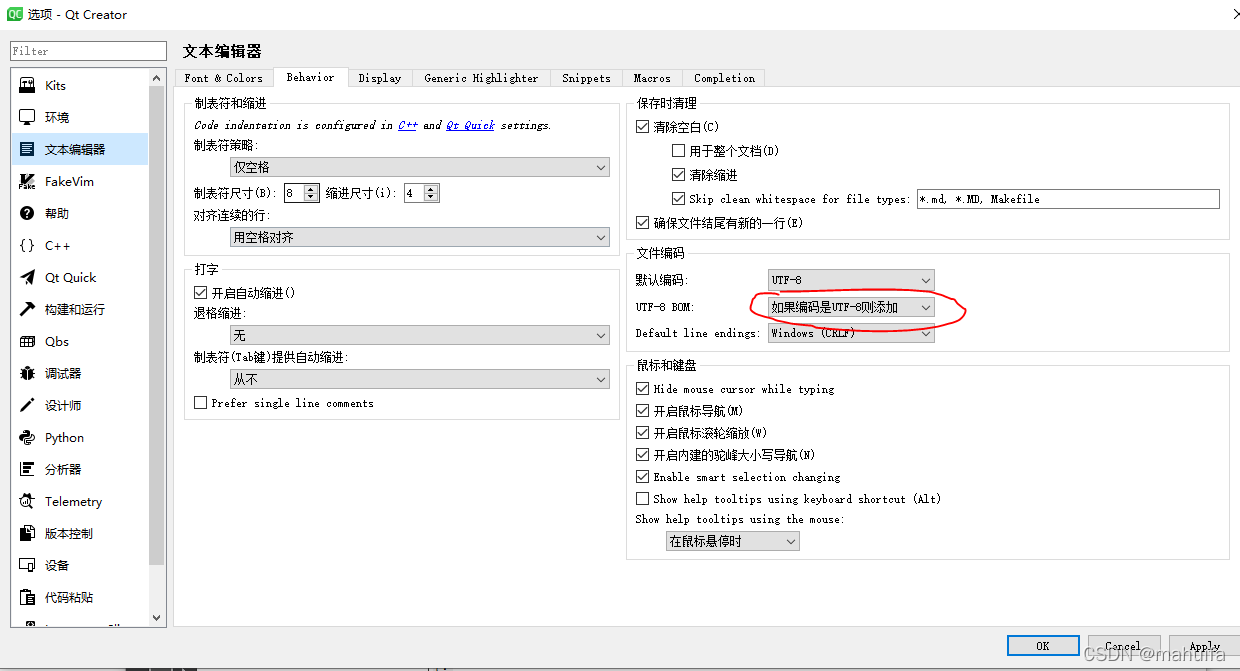
Task: Open the 对齐连续的行 dropdown showing 用空格对齐
Action: [x=420, y=237]
